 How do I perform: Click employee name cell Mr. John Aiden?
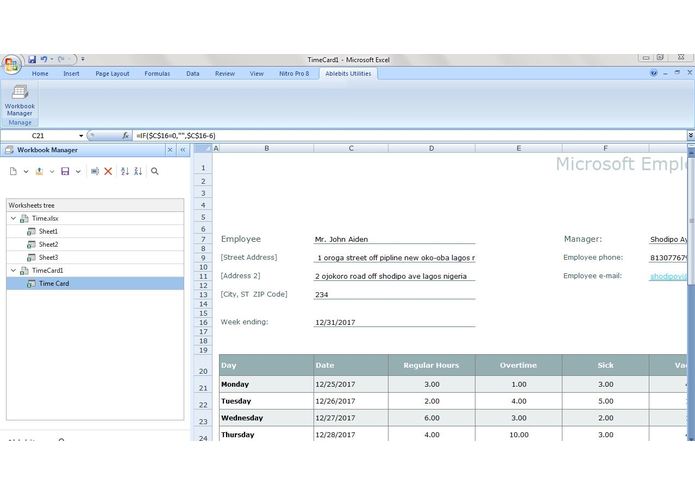(x=394, y=239)
